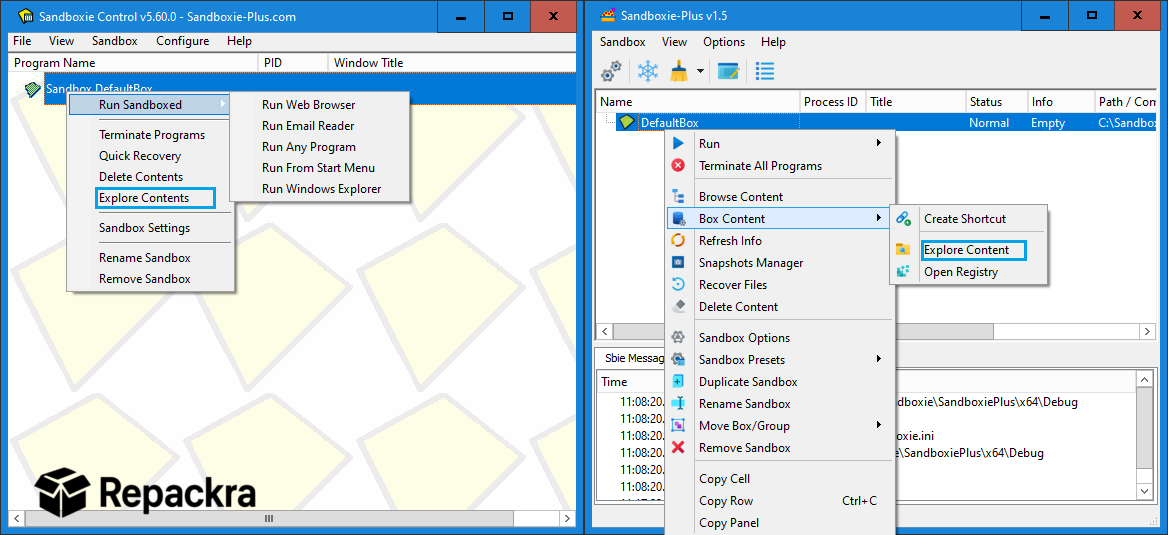The height and width of the screenshot is (535, 1168).
Task: Open Help menu in Sandboxie-Plus
Action: click(773, 42)
